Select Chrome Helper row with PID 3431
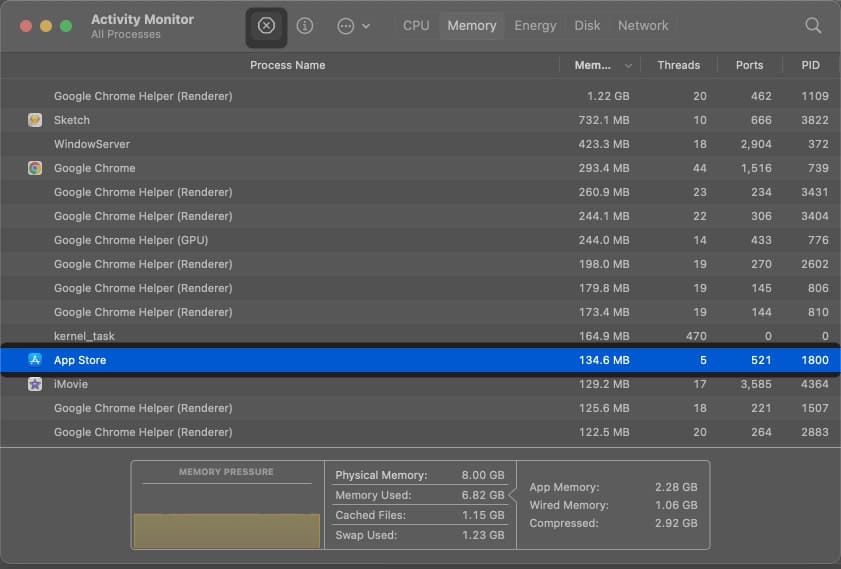This screenshot has height=569, width=841. (x=420, y=192)
